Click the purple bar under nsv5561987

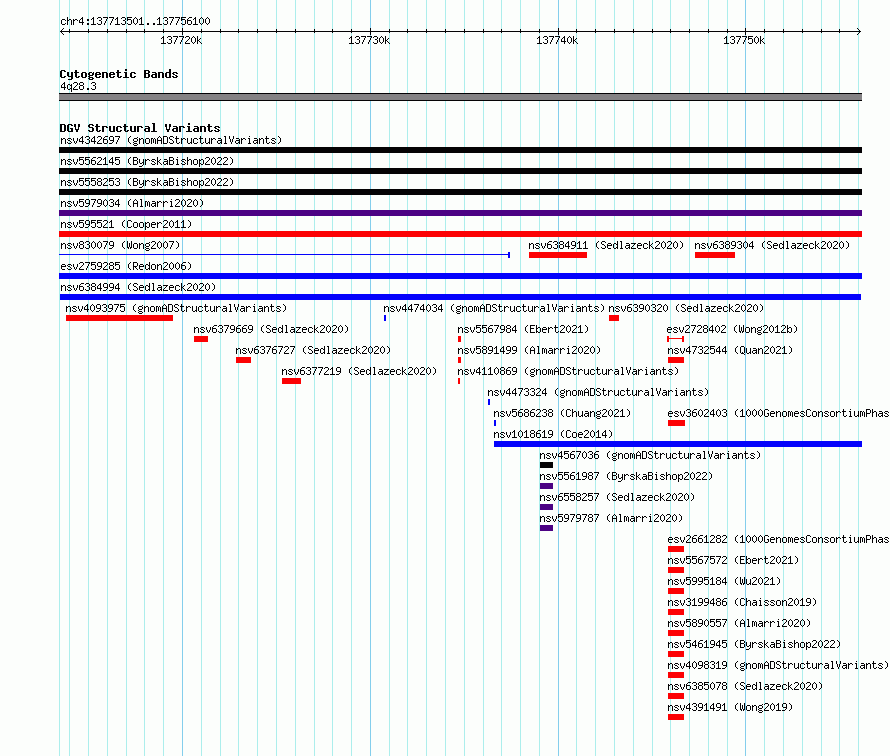[x=547, y=486]
